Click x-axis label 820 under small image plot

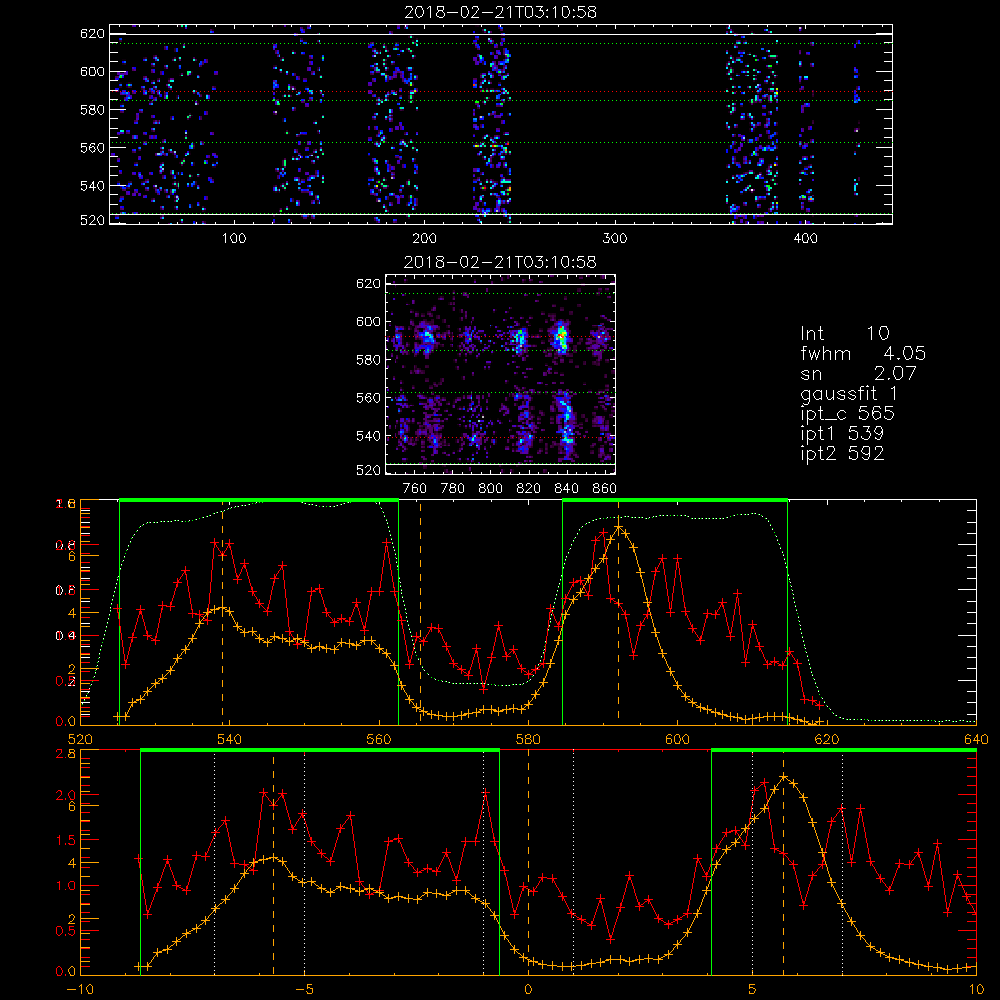click(528, 489)
